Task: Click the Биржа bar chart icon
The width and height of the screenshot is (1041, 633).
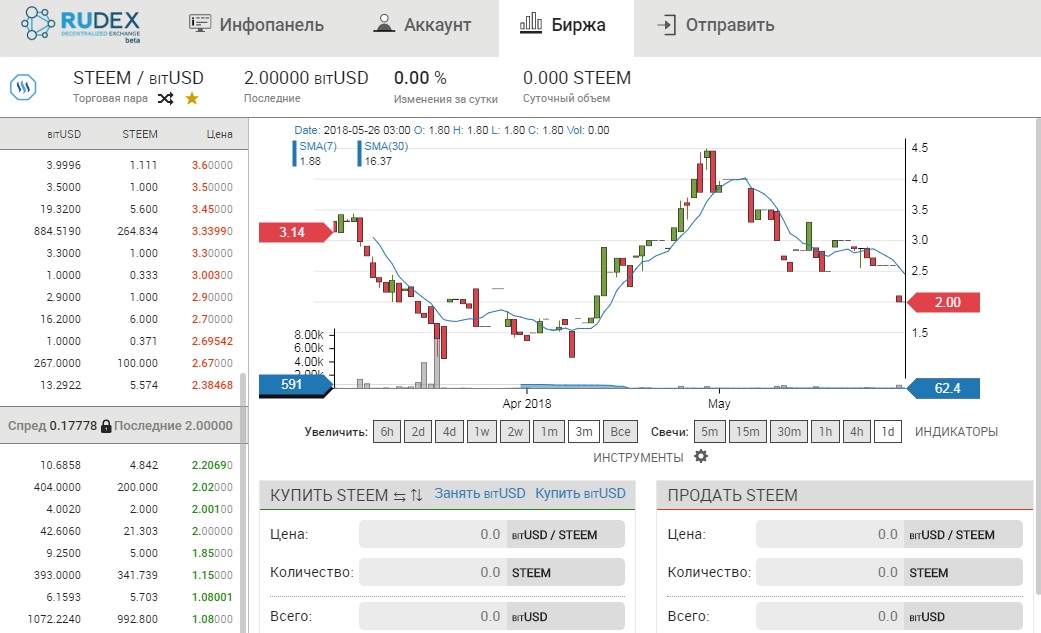Action: pyautogui.click(x=530, y=23)
